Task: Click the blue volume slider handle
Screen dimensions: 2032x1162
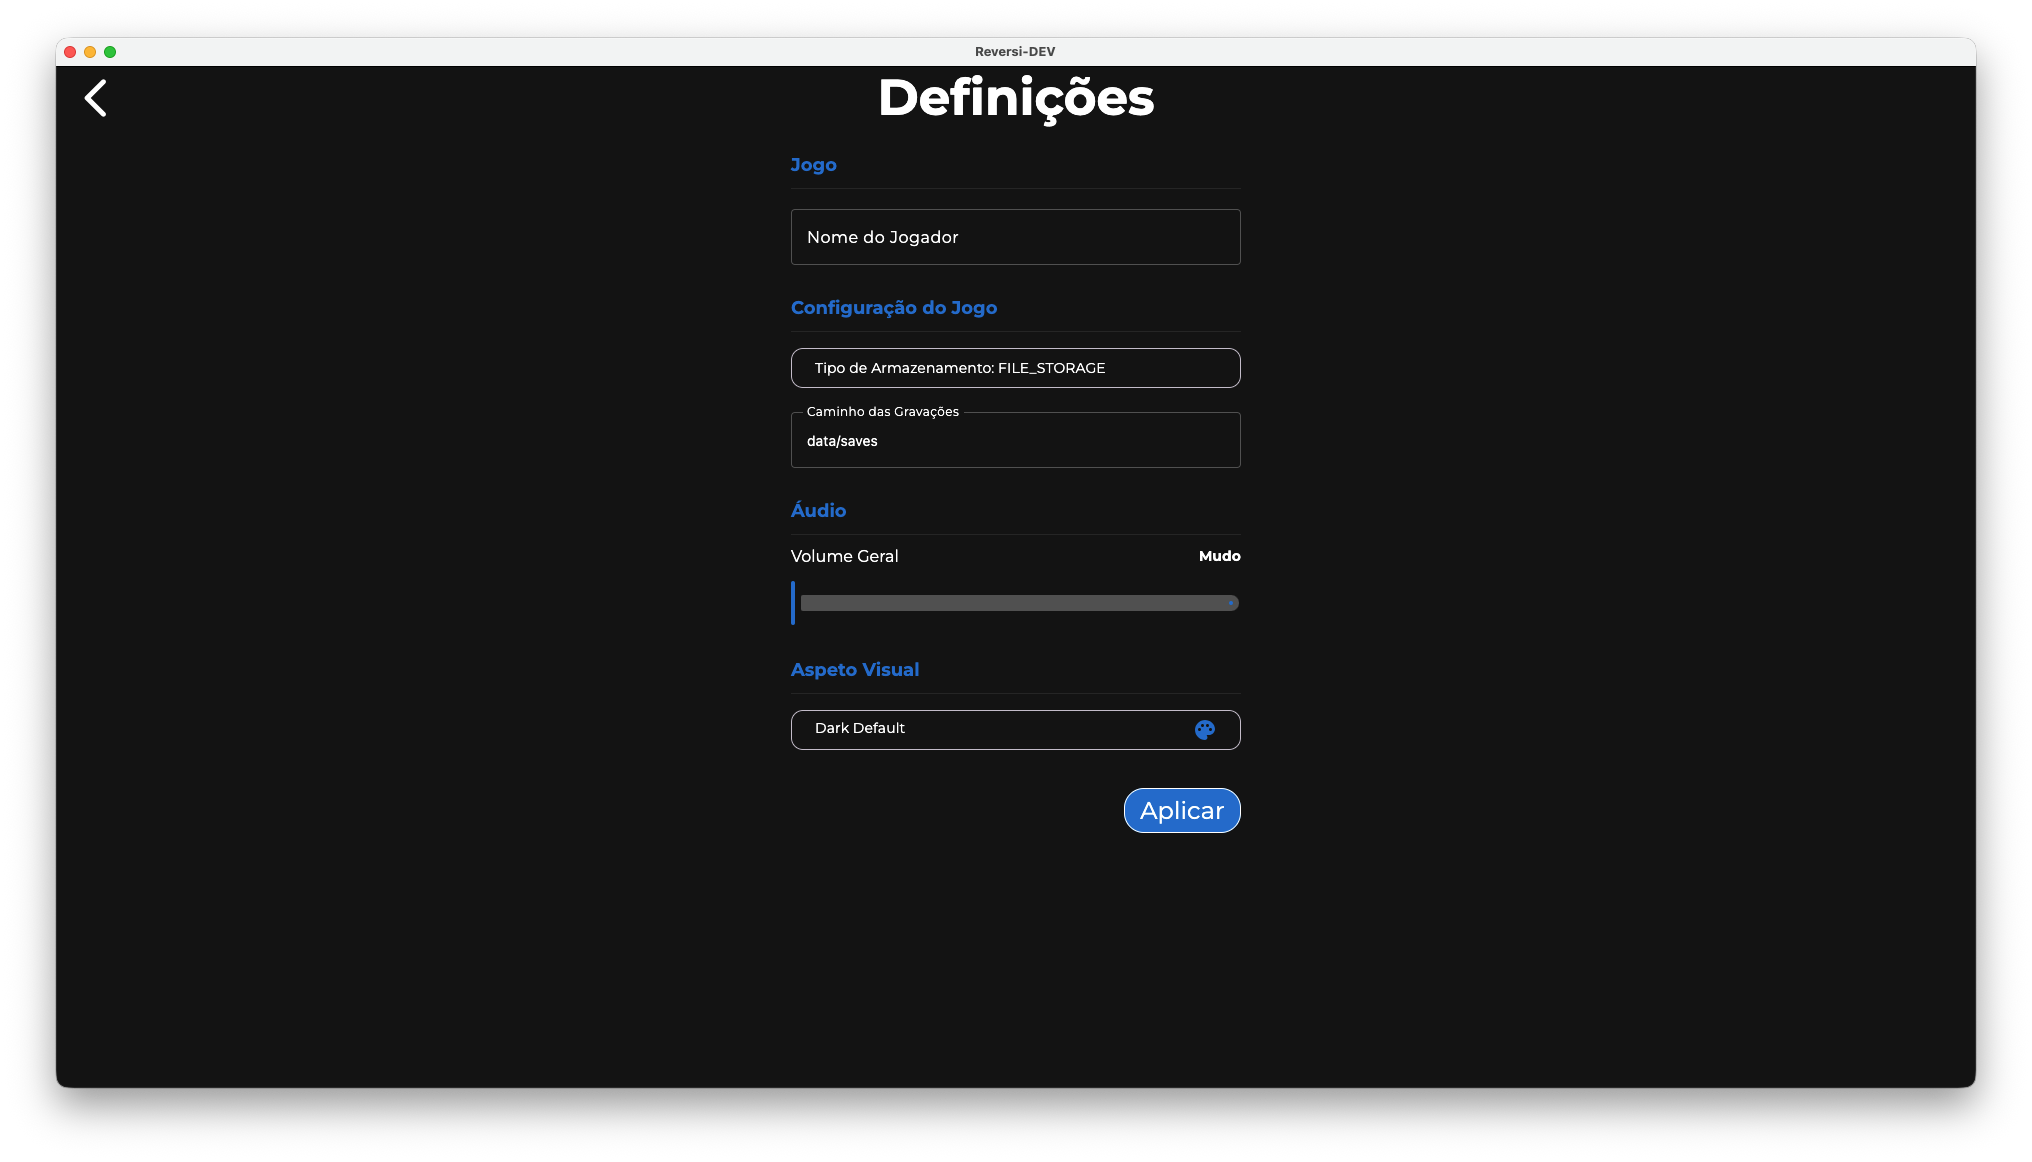Action: click(793, 603)
